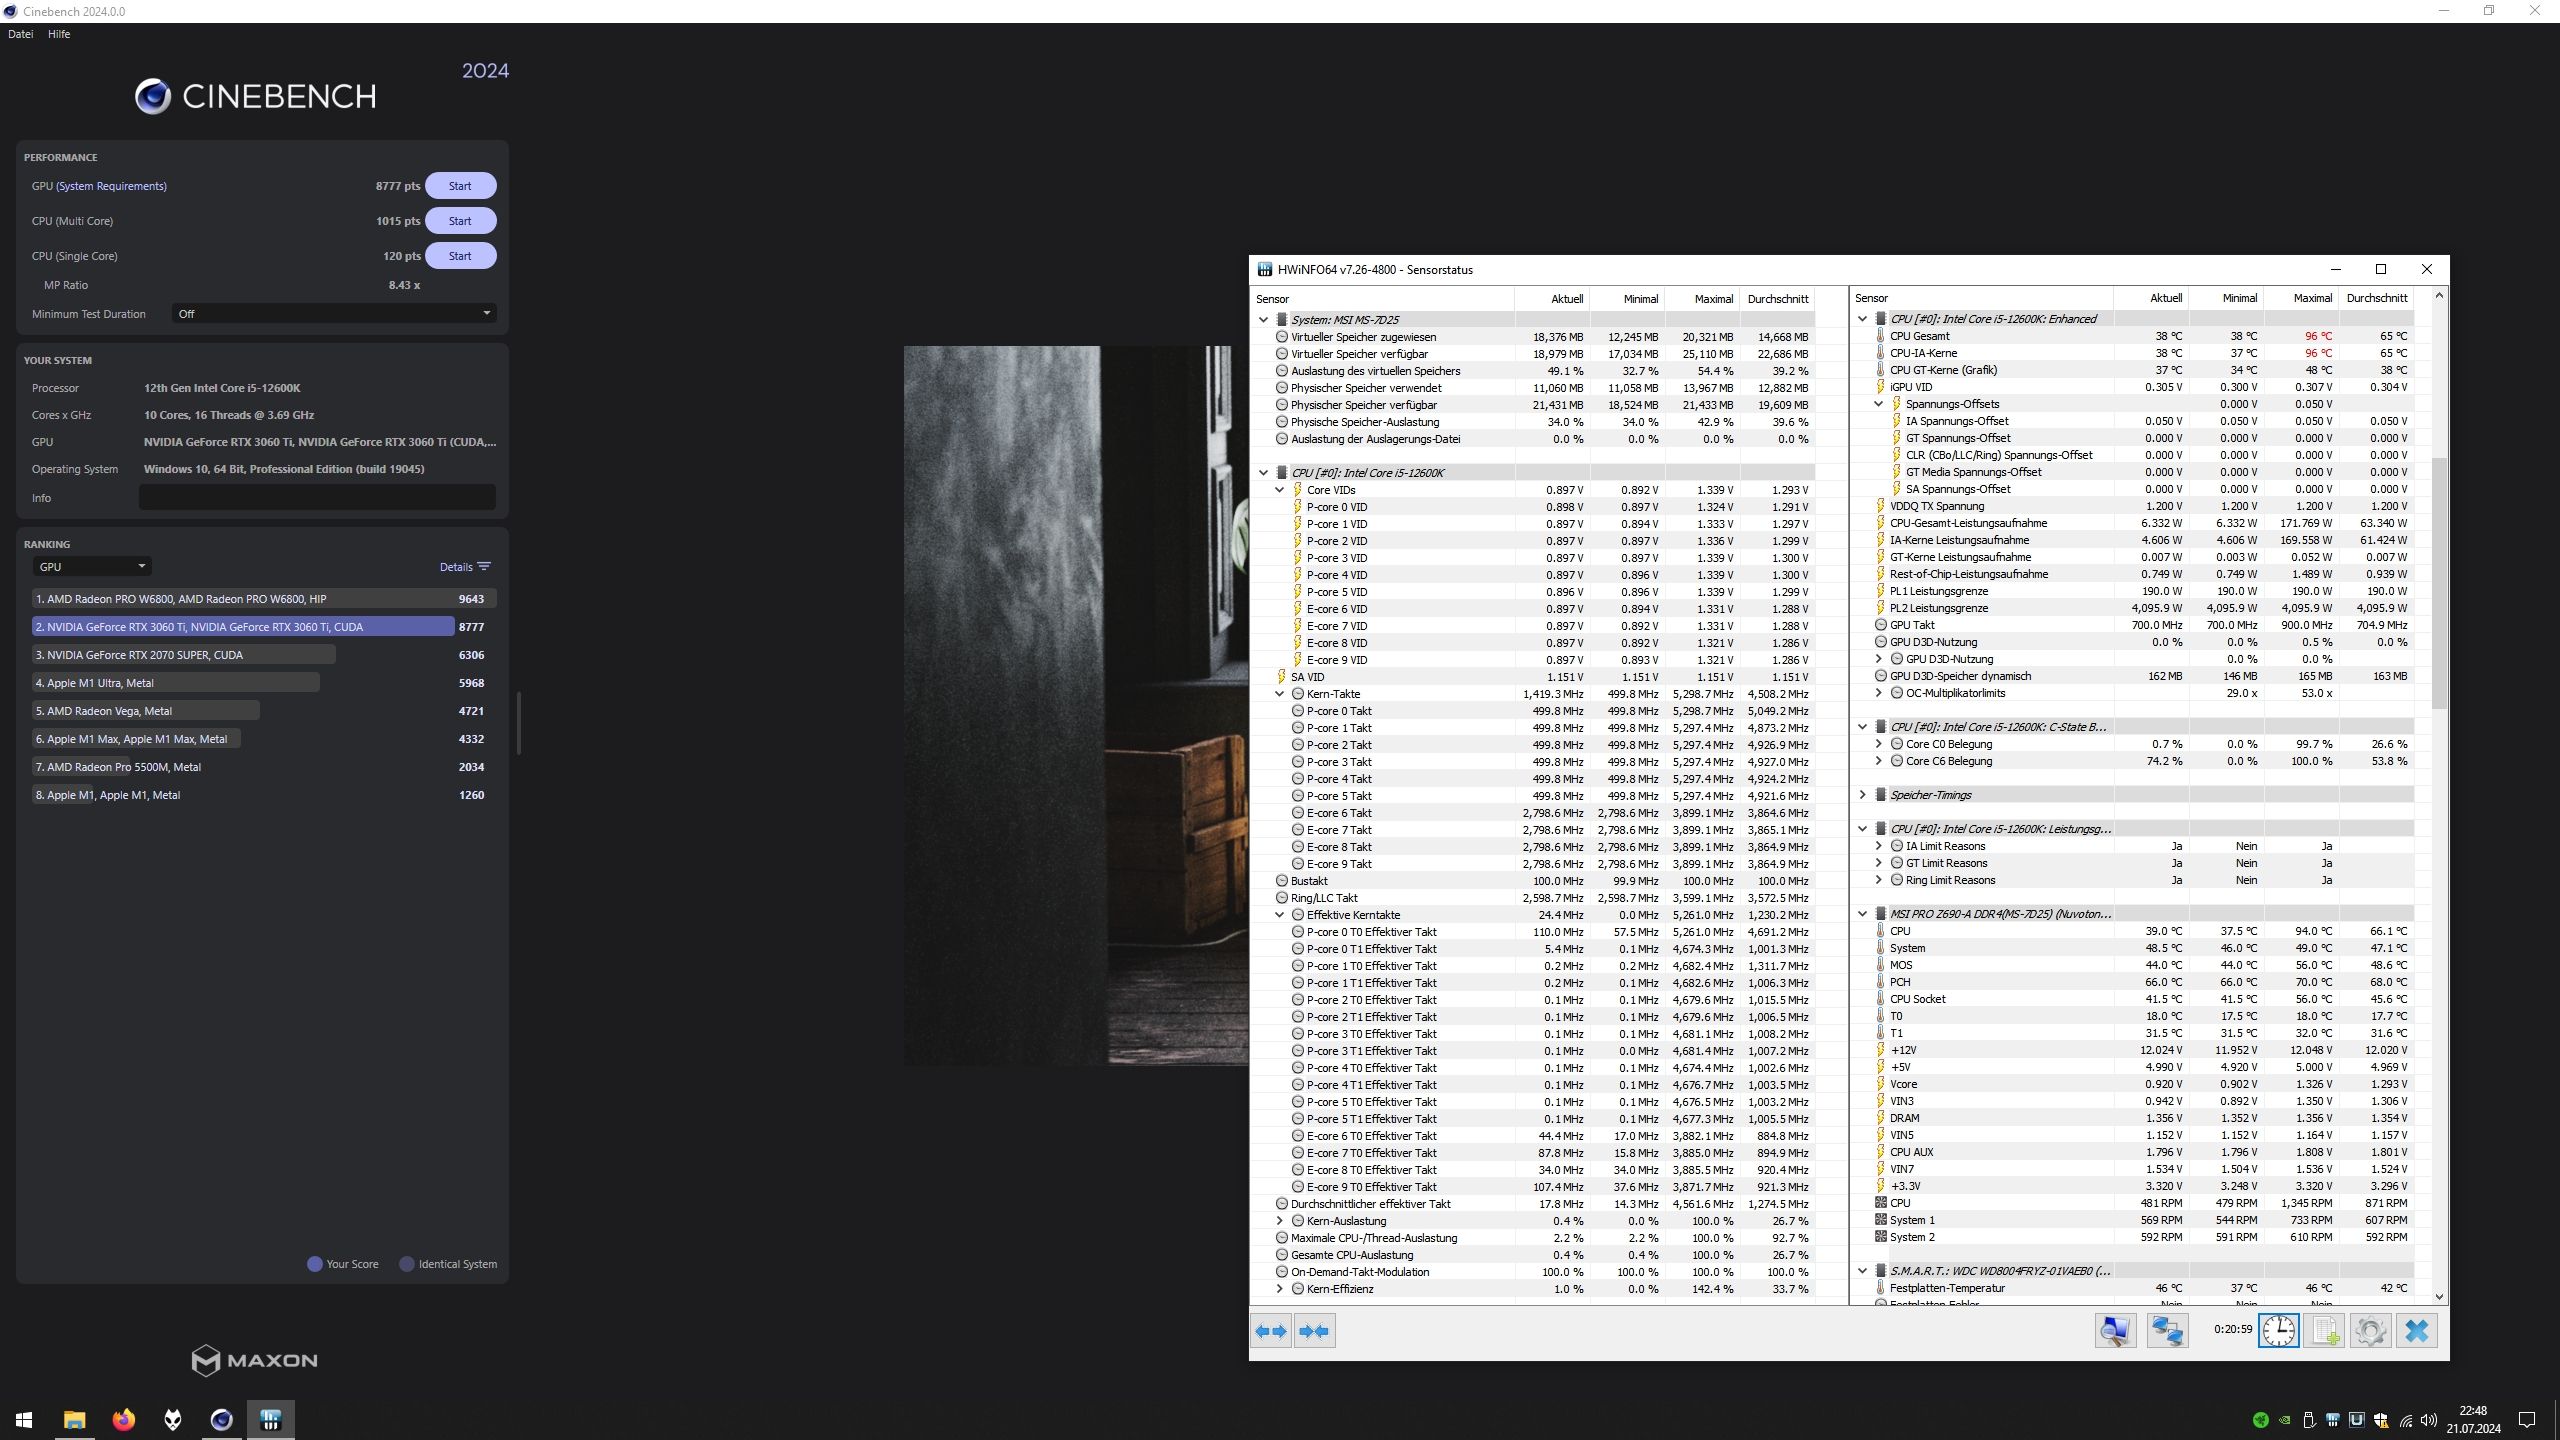Screen dimensions: 2560x1440
Task: Open the NVIDIA tray icon
Action: [2285, 1420]
